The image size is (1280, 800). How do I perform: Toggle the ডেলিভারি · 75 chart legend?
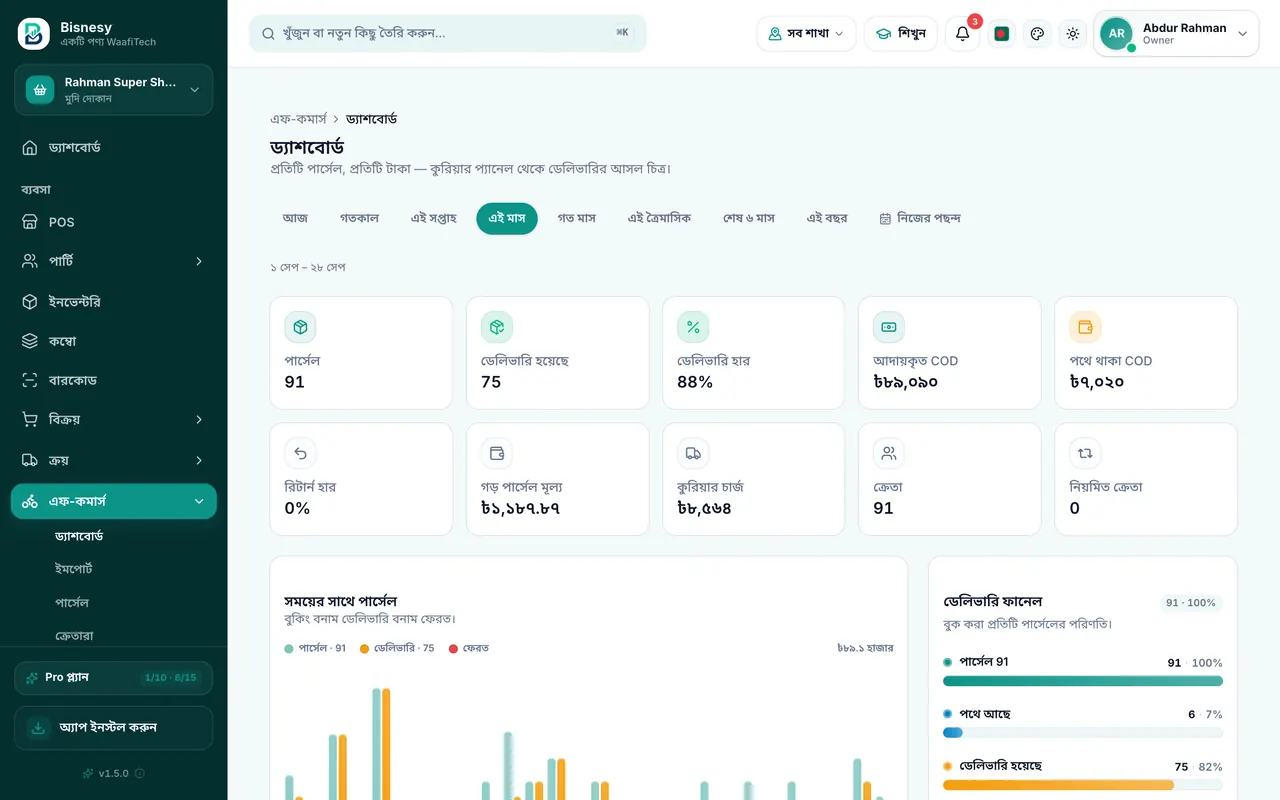point(397,648)
